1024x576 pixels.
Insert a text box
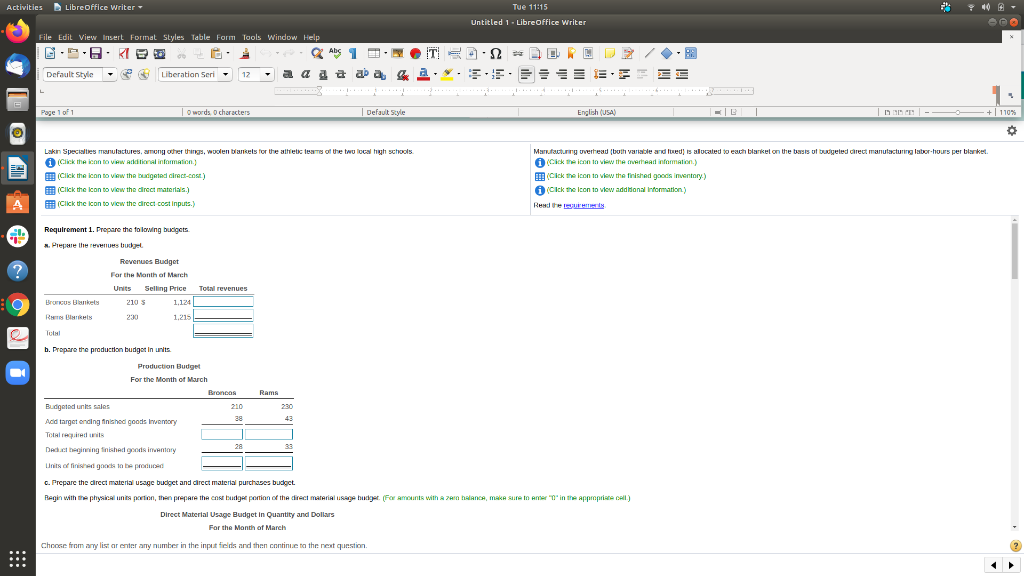432,54
